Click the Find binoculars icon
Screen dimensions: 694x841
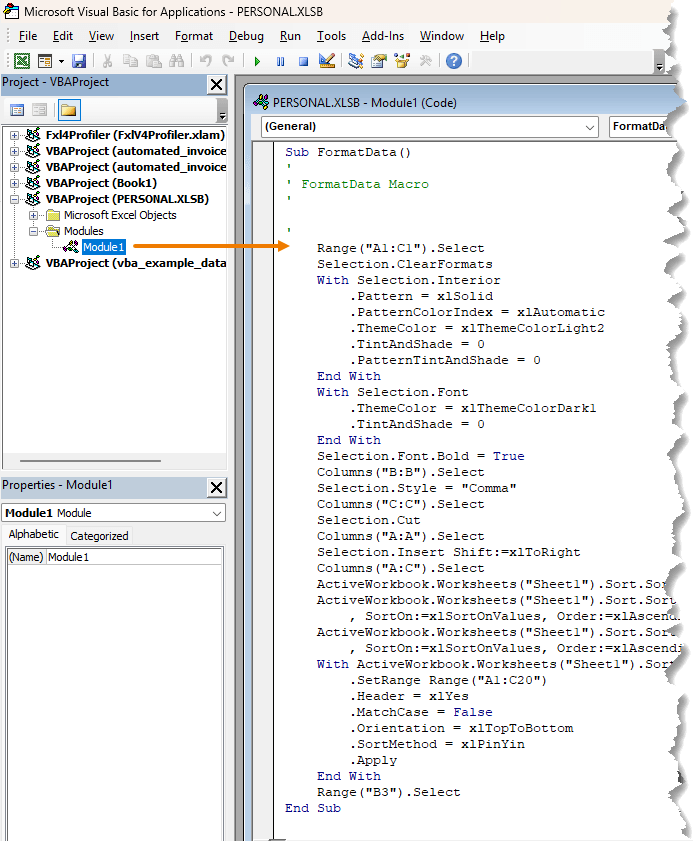(x=176, y=61)
